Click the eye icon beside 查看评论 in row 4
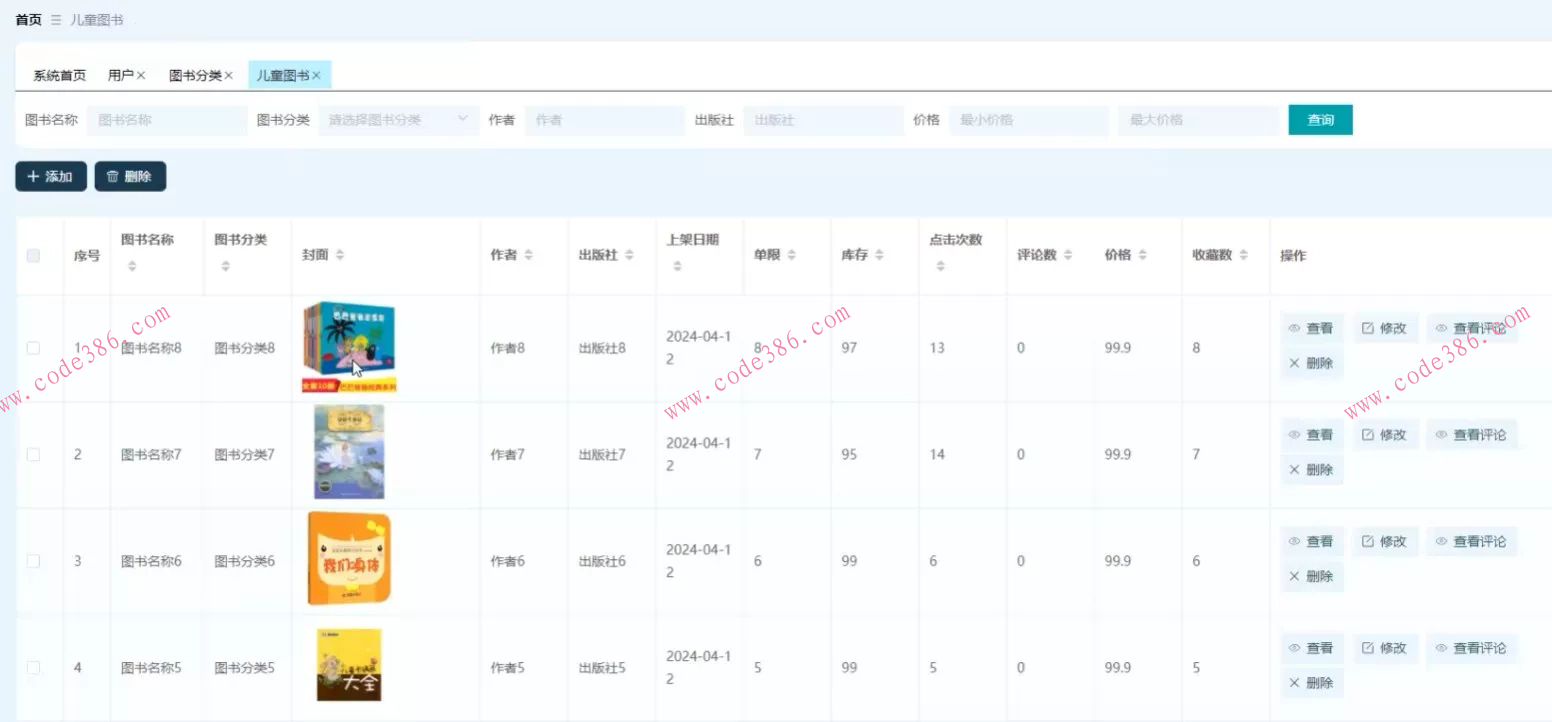This screenshot has width=1552, height=722. click(x=1441, y=648)
